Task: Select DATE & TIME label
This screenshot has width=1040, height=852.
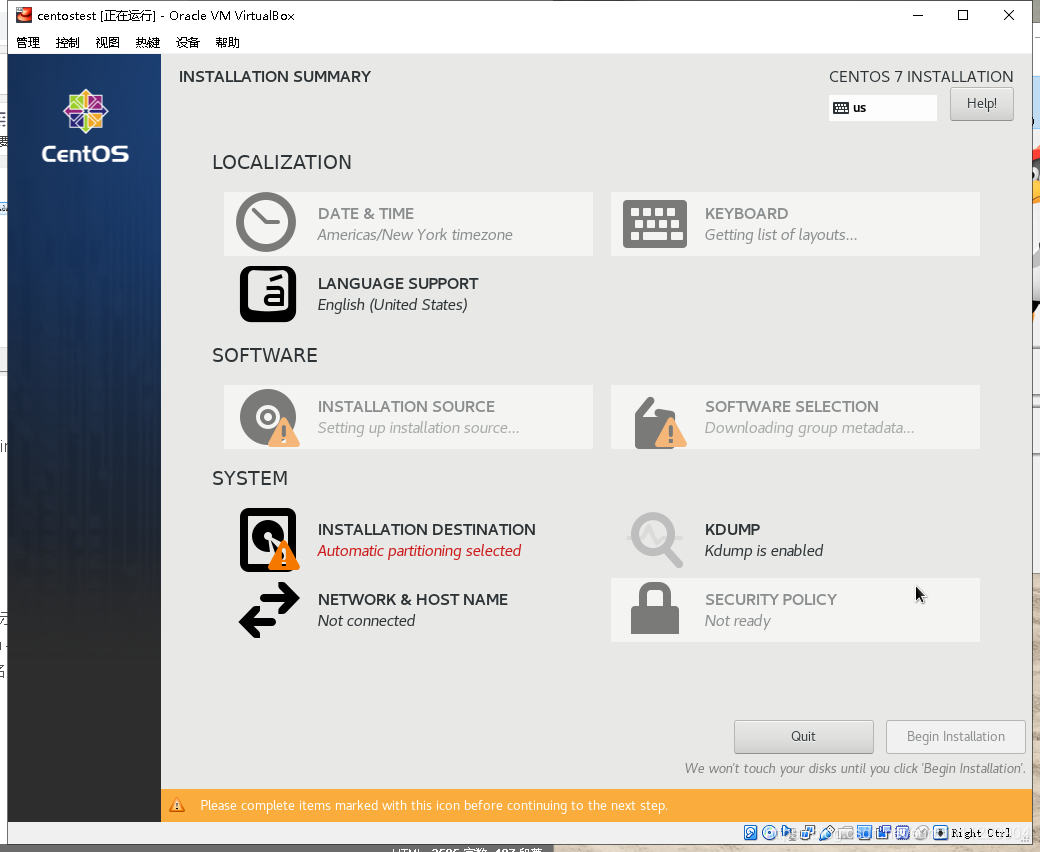Action: (x=365, y=213)
